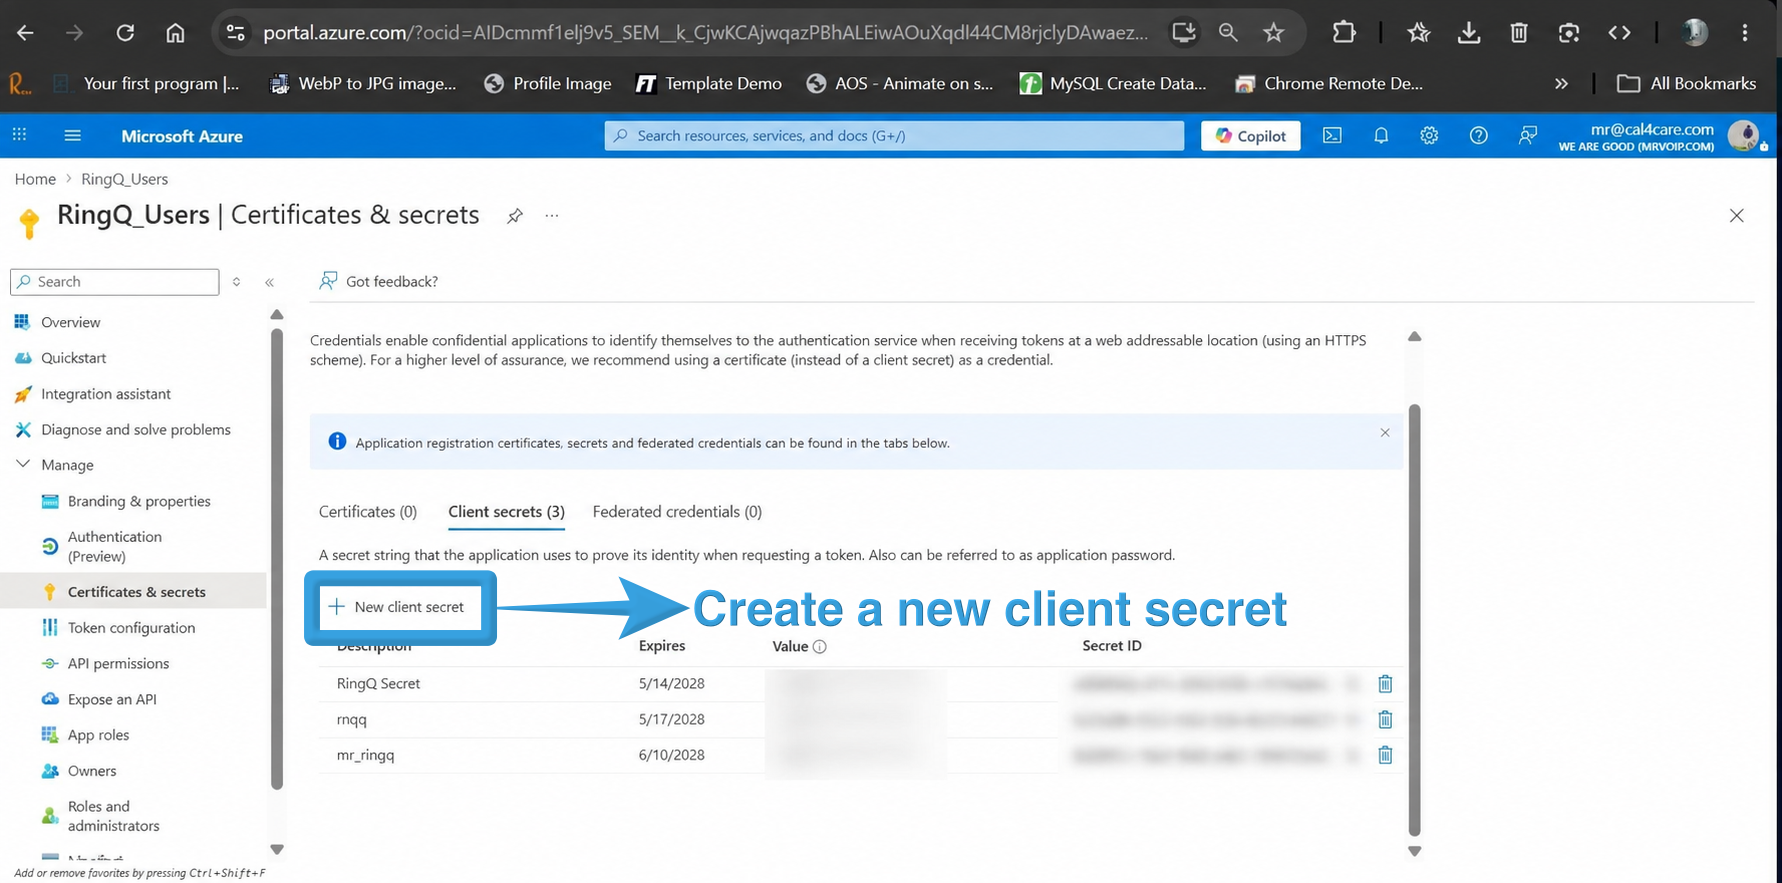Bookmark this page with the Chrome star icon
This screenshot has width=1782, height=883.
1273,32
